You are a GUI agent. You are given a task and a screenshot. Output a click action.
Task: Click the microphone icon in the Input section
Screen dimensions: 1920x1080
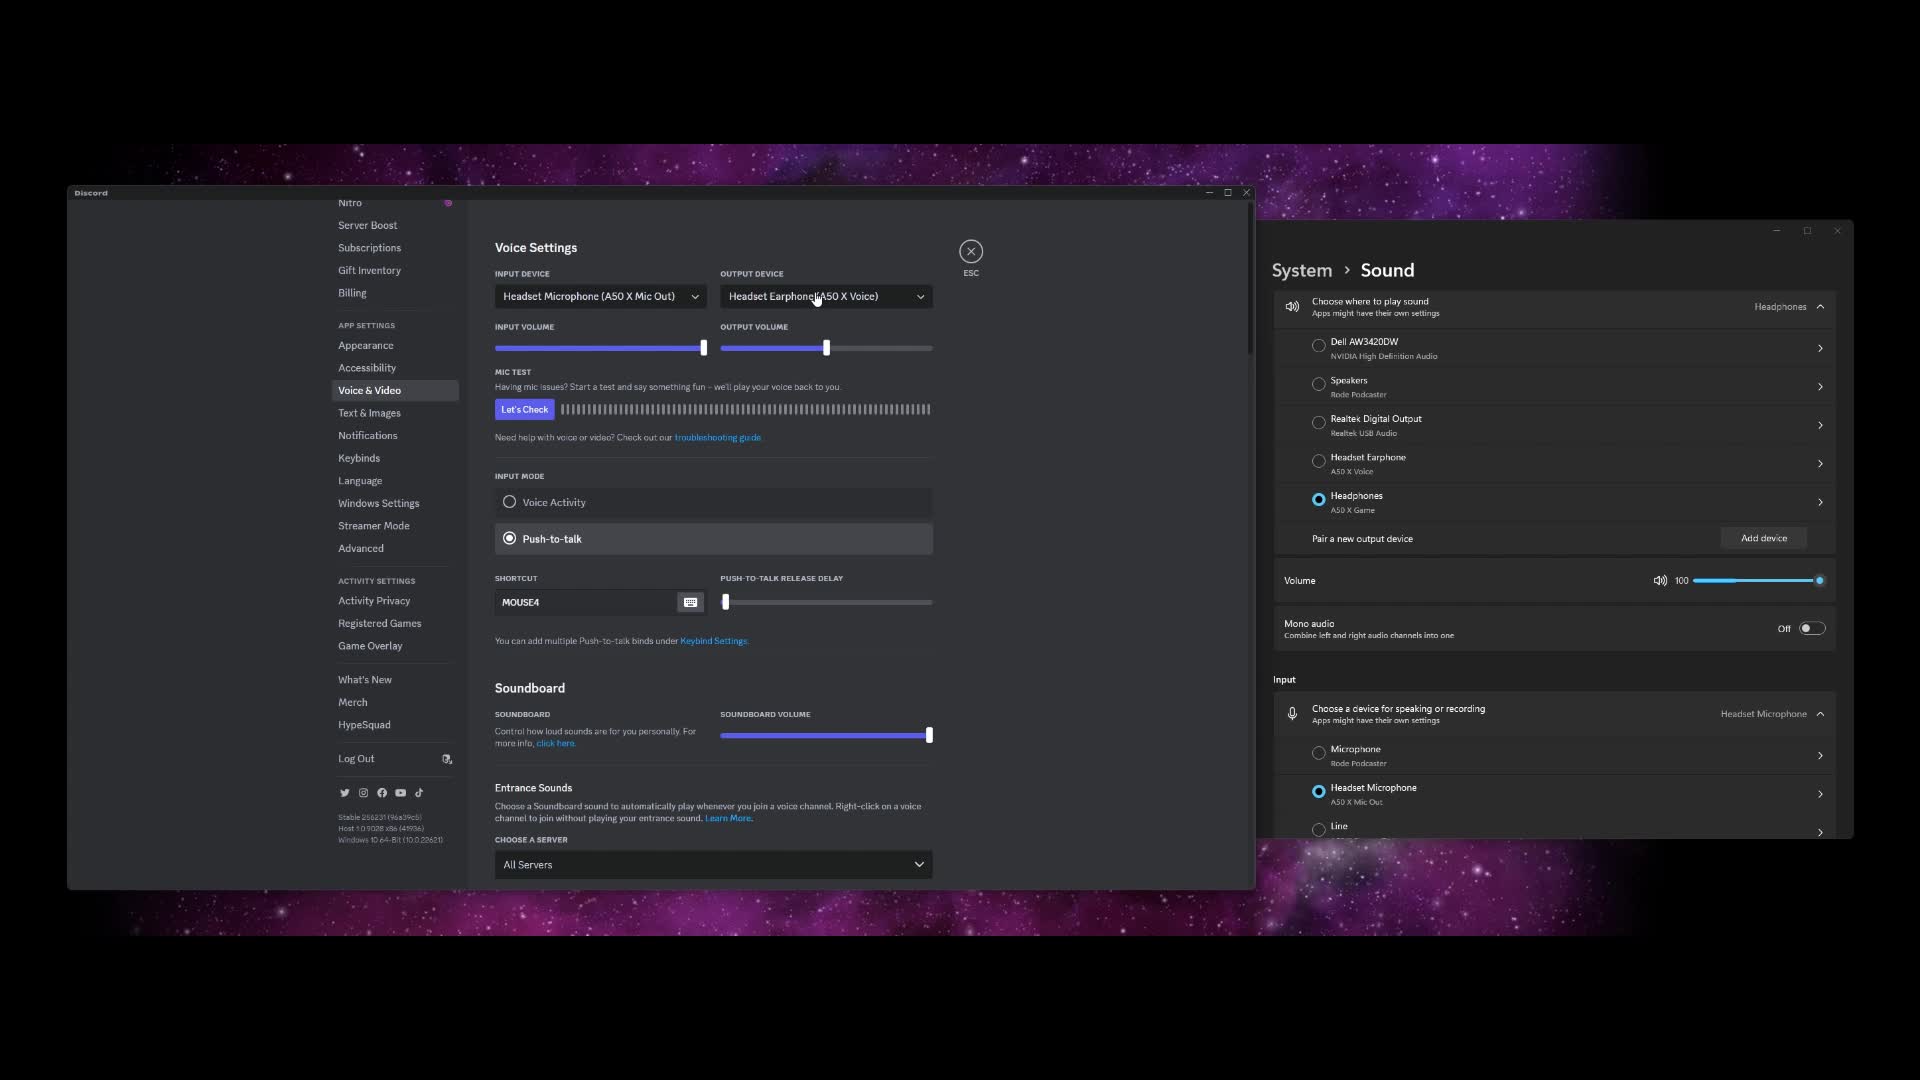pyautogui.click(x=1292, y=713)
